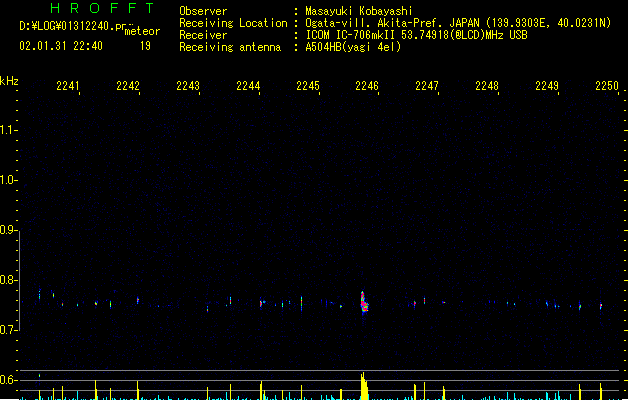Click the observer name Masayuki Kobayashi
Screen dimensions: 629x400
tap(359, 11)
